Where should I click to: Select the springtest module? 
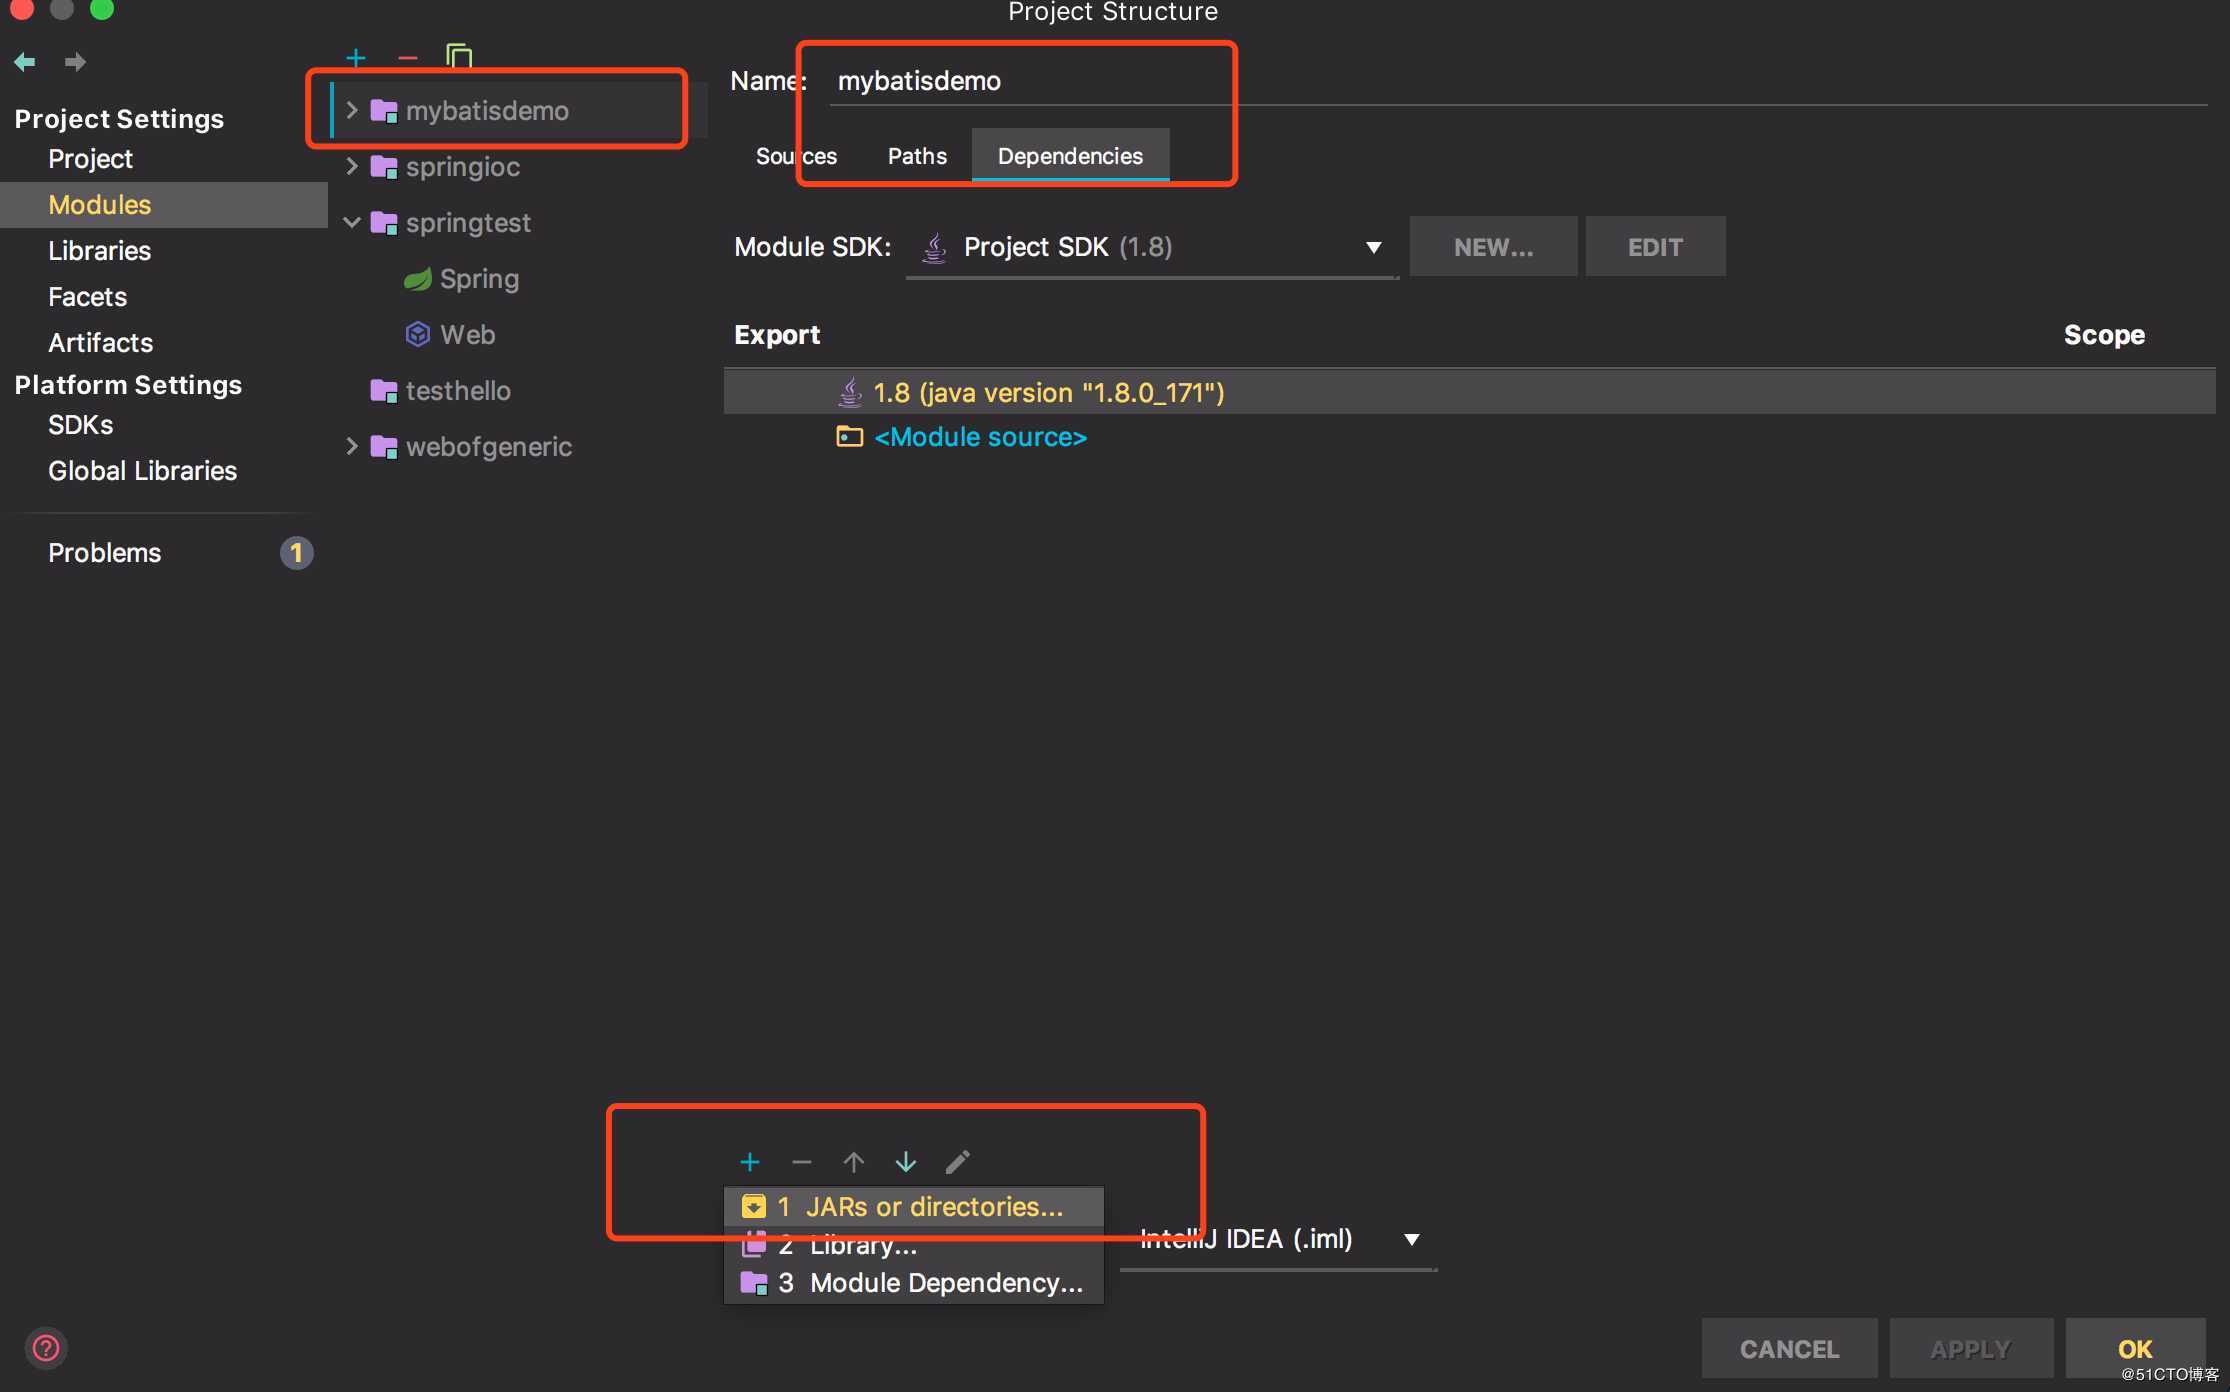[468, 222]
